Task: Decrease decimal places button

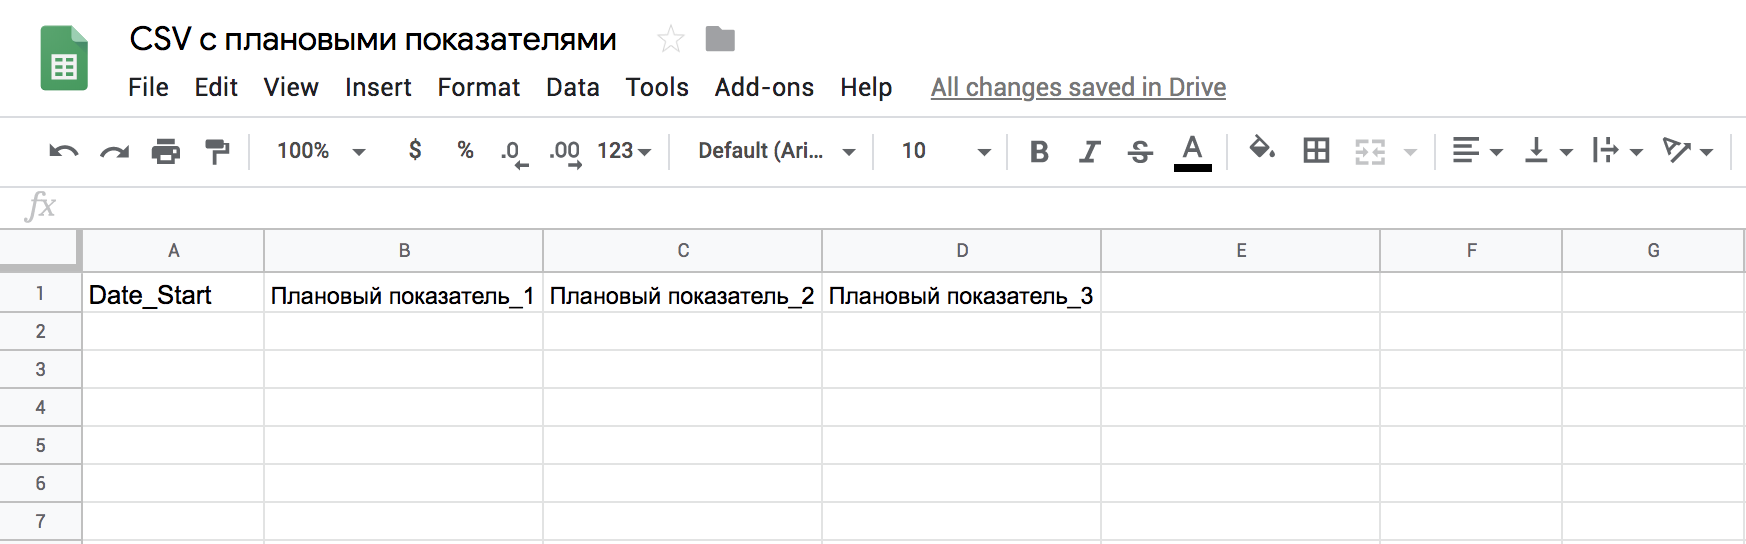Action: (x=514, y=152)
